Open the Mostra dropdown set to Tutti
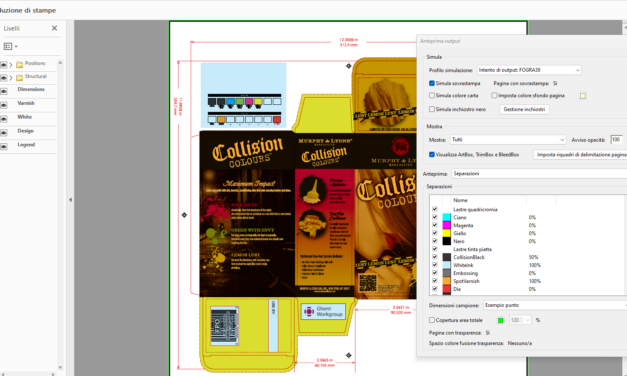 (508, 140)
